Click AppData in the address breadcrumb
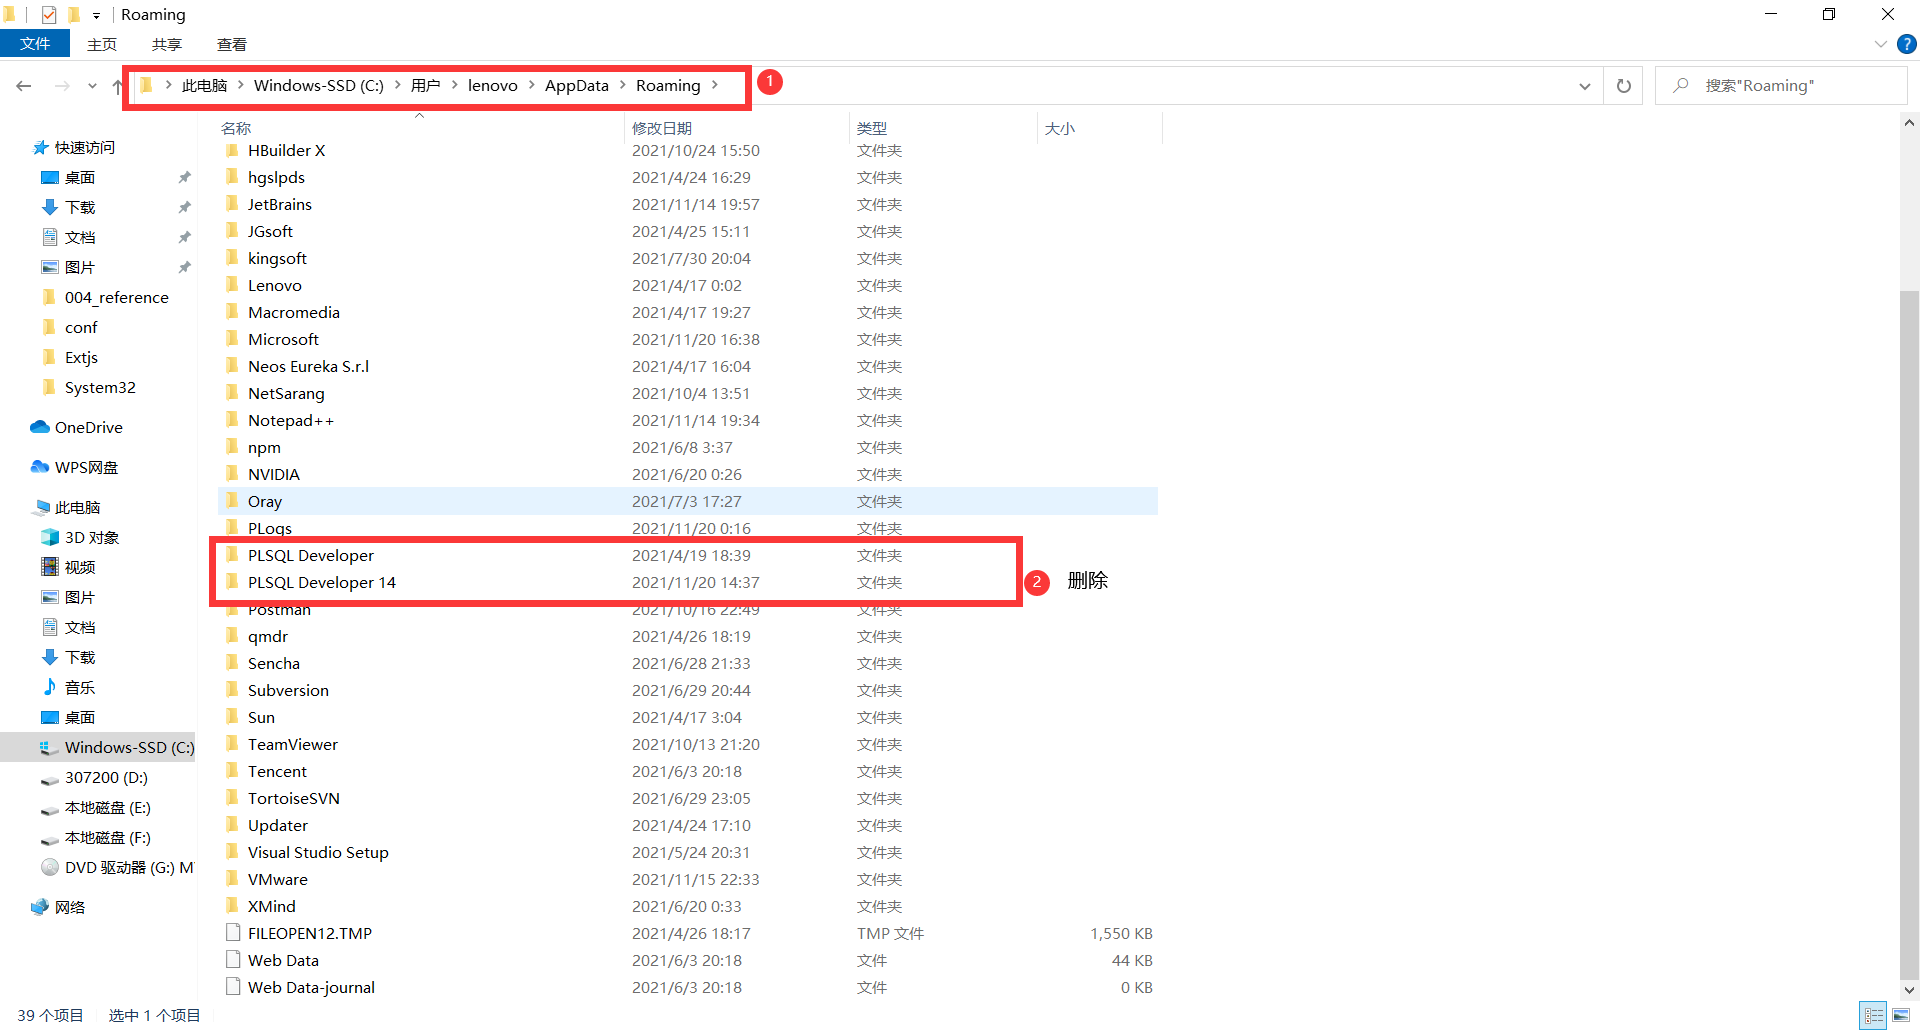This screenshot has width=1920, height=1030. tap(577, 86)
